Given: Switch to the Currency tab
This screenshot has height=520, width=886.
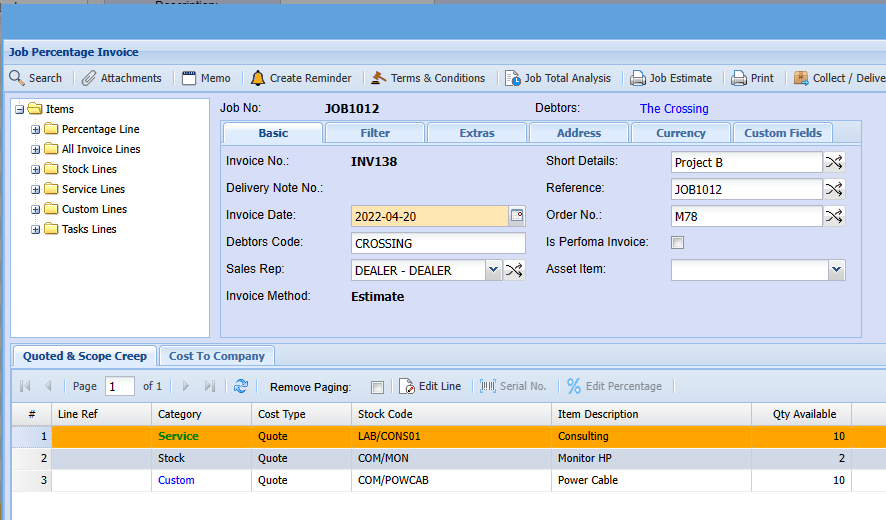Looking at the screenshot, I should [x=680, y=133].
